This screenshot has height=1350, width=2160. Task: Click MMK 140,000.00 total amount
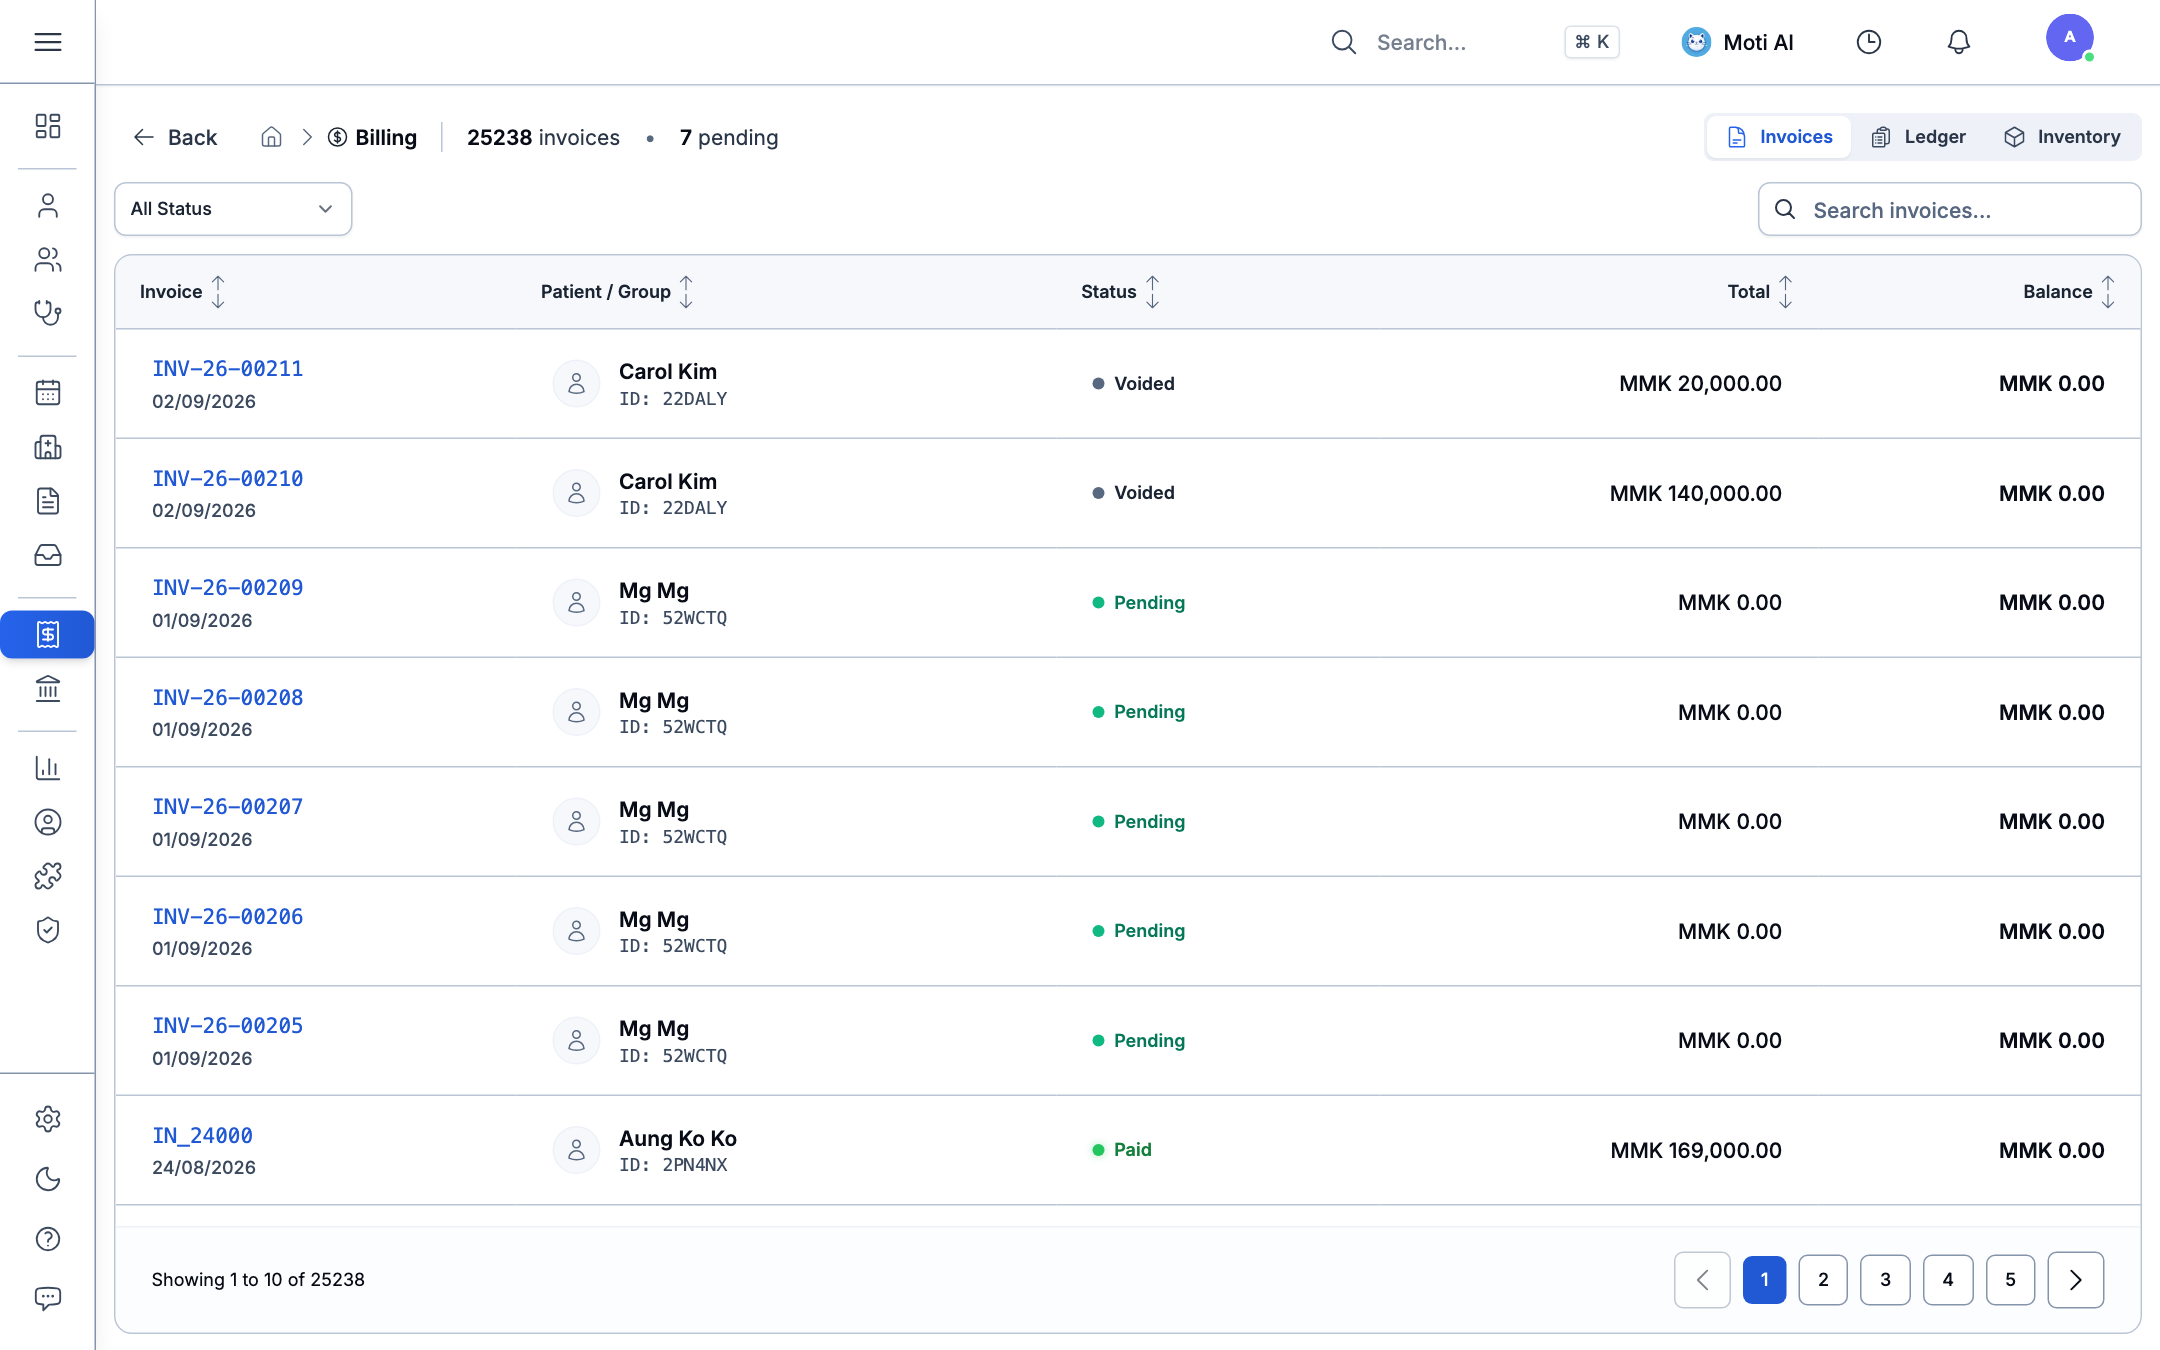point(1695,493)
